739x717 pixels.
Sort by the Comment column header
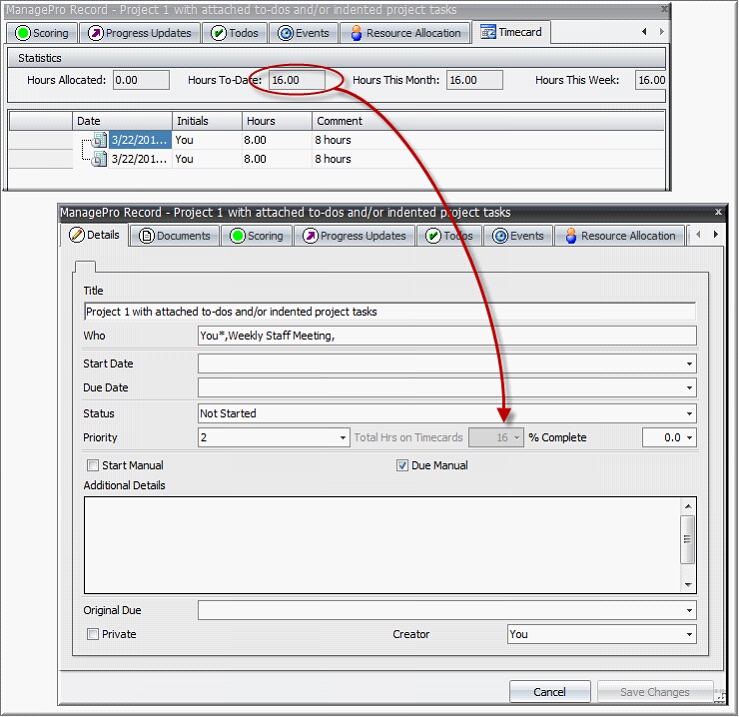pyautogui.click(x=488, y=121)
